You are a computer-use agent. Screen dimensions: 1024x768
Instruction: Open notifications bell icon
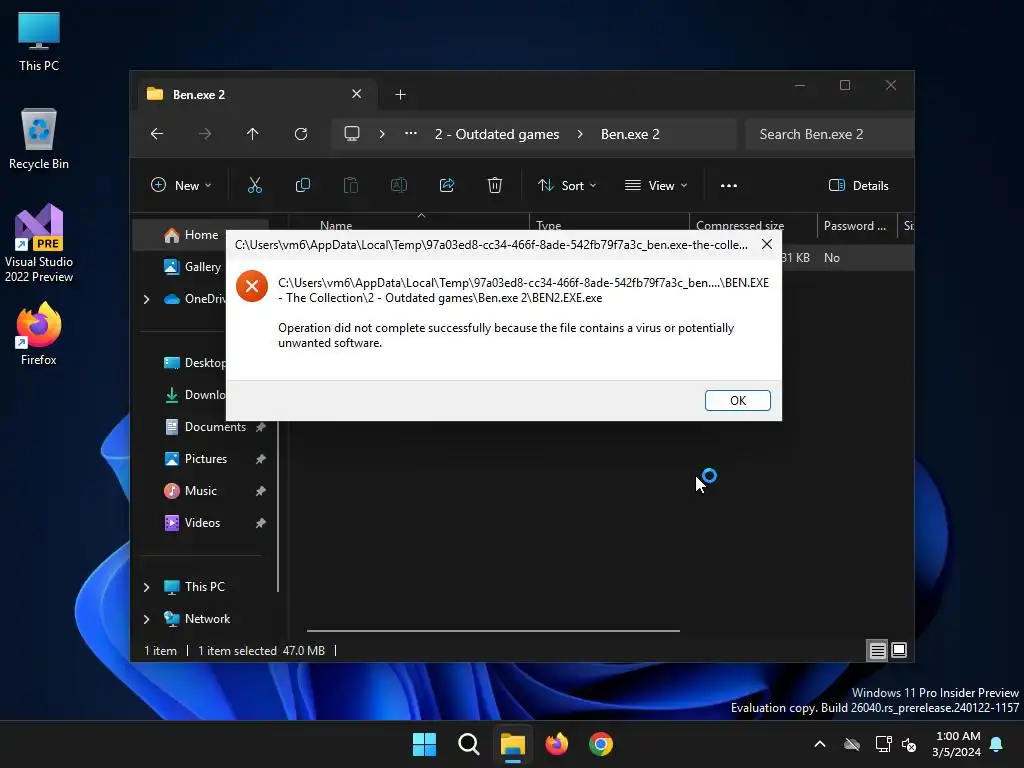(x=997, y=744)
